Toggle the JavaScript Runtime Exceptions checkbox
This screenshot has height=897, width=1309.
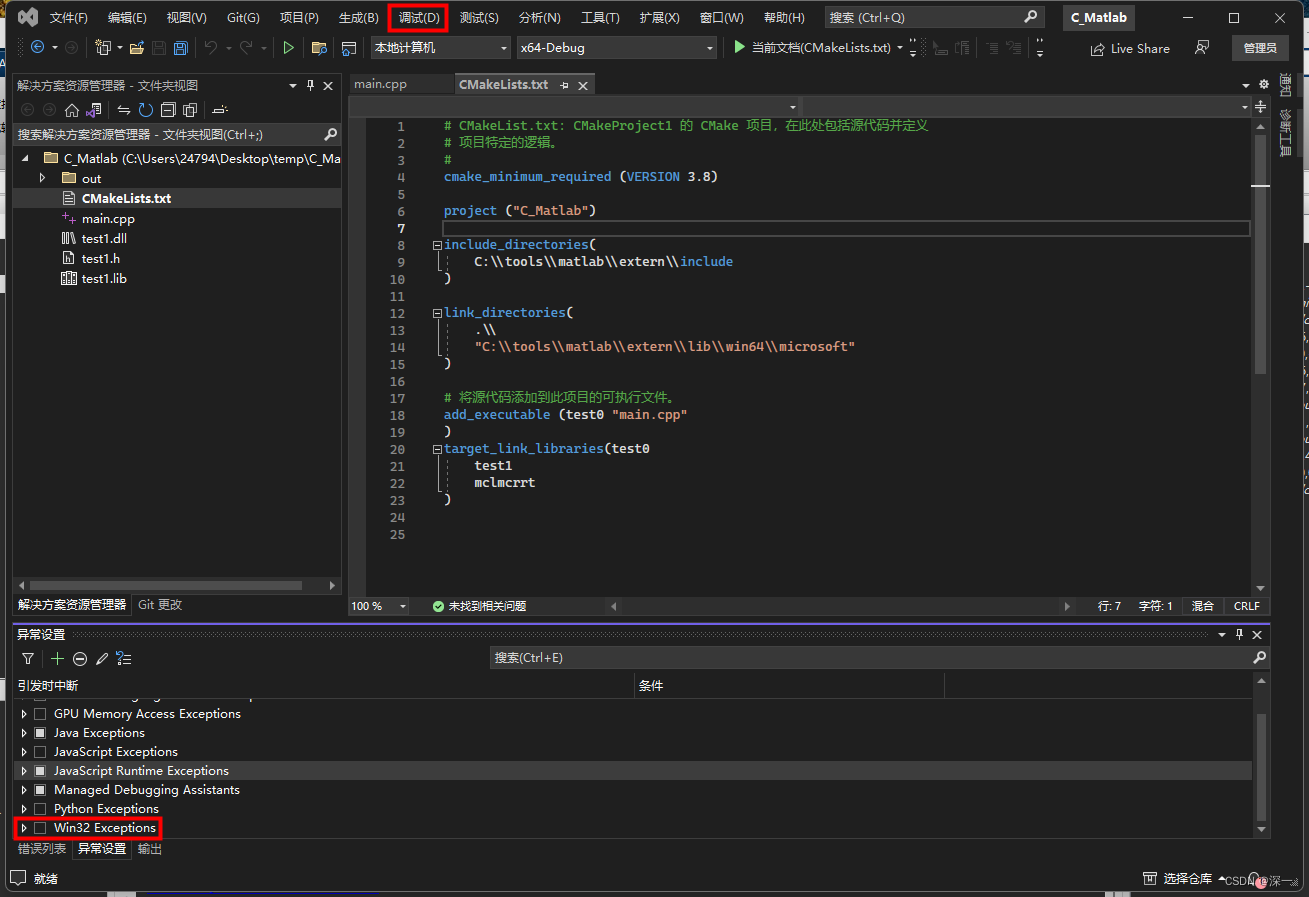(40, 771)
